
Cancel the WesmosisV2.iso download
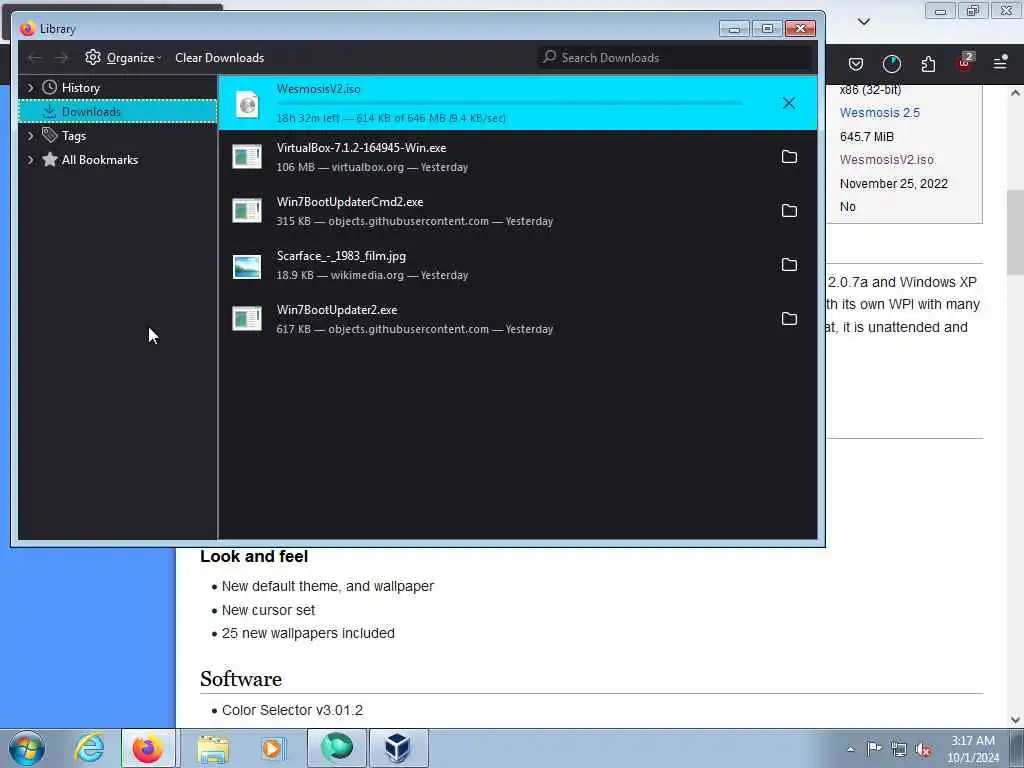click(x=789, y=103)
